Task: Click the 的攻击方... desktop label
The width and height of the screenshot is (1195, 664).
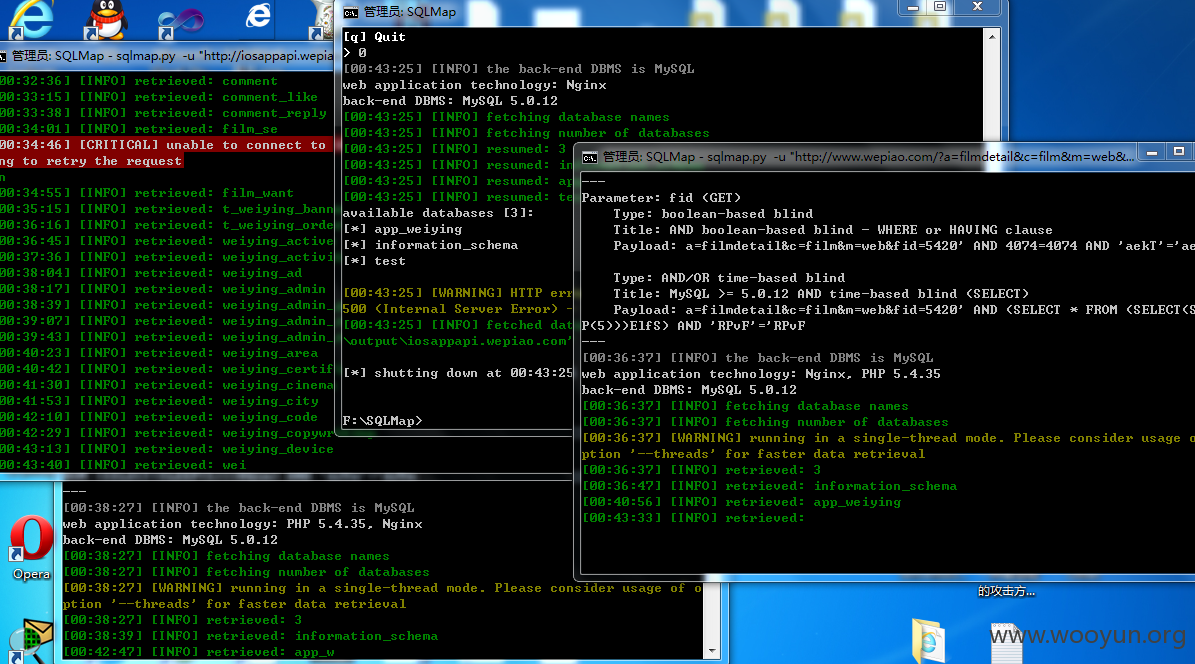Action: tap(1006, 591)
